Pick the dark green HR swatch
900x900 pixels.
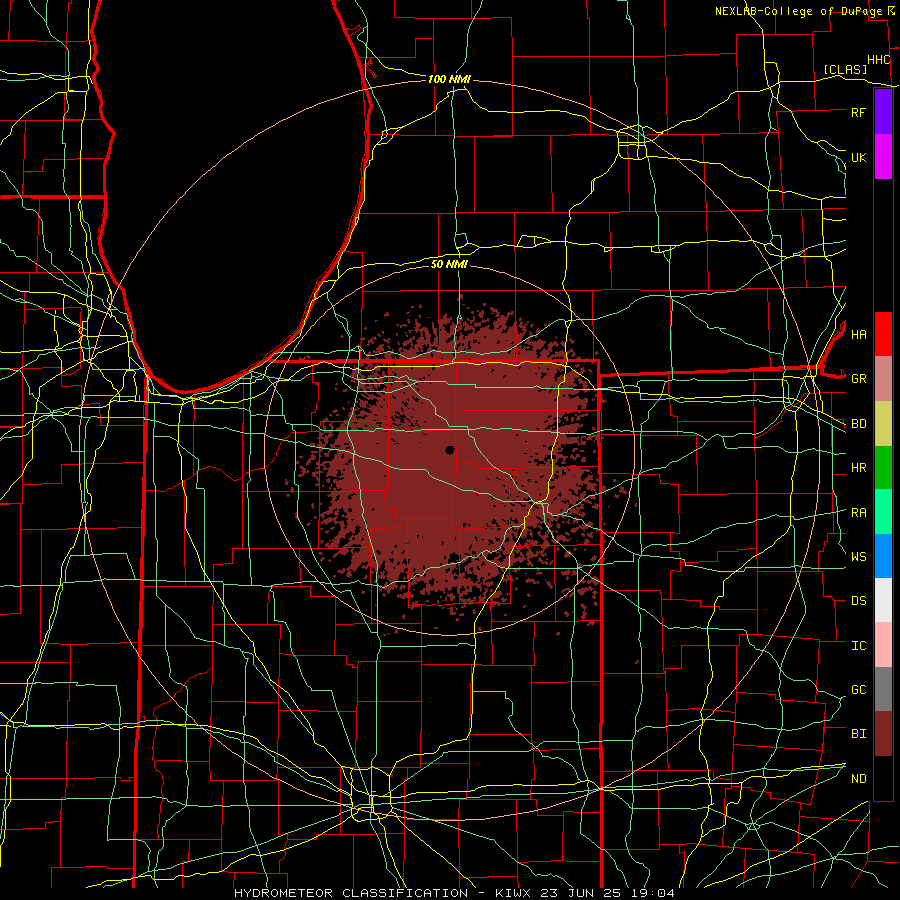pyautogui.click(x=883, y=467)
